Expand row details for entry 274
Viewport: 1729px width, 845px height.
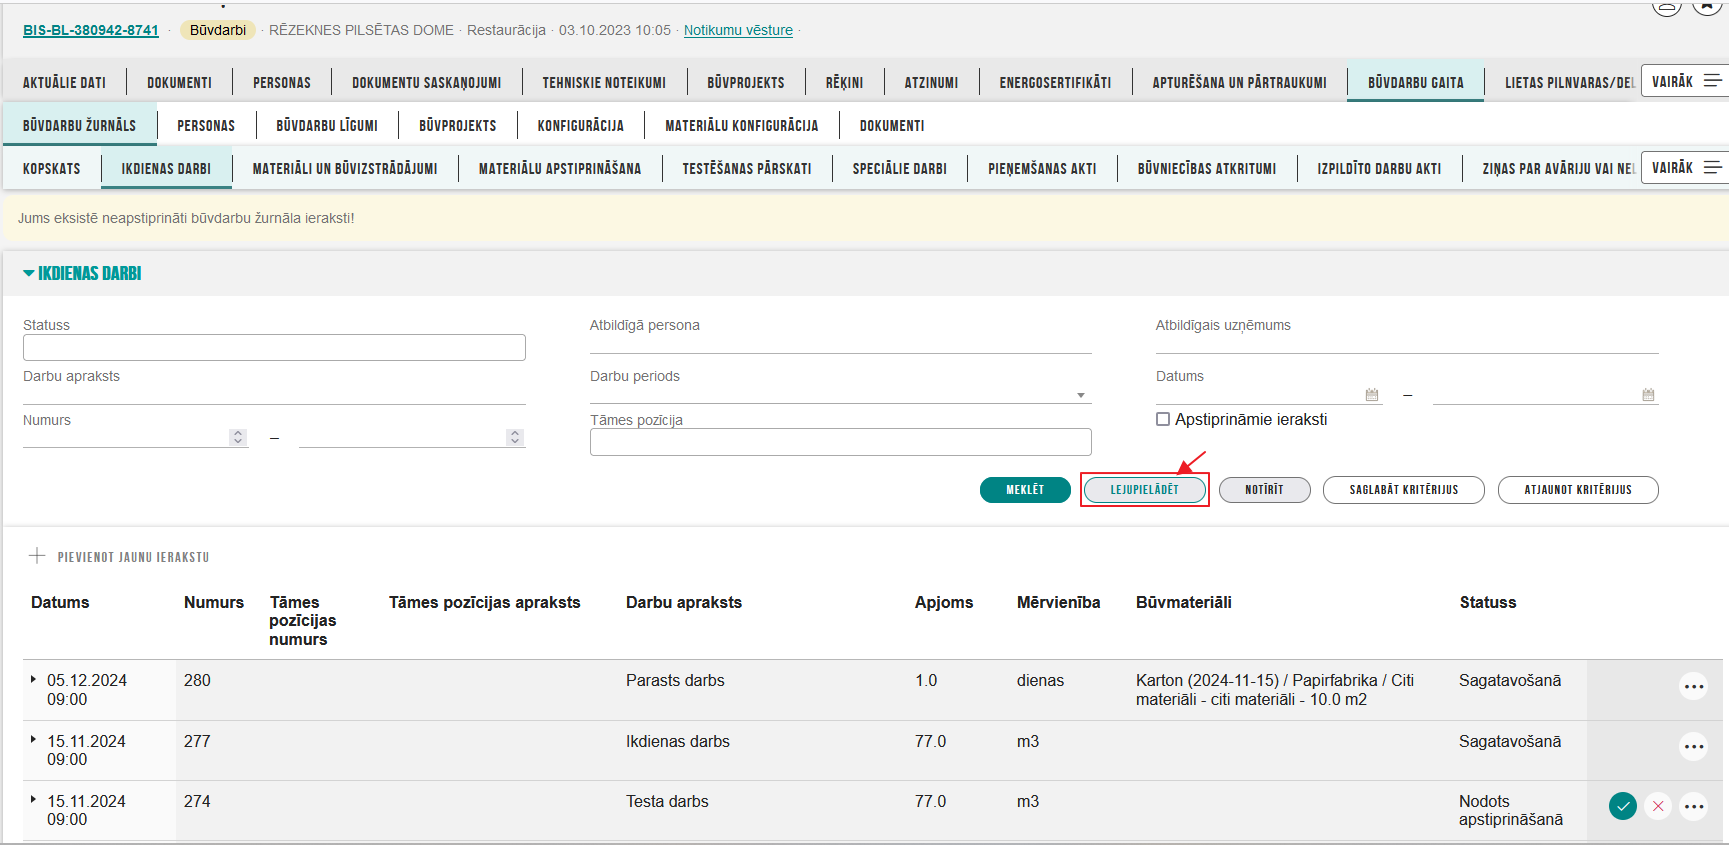33,800
